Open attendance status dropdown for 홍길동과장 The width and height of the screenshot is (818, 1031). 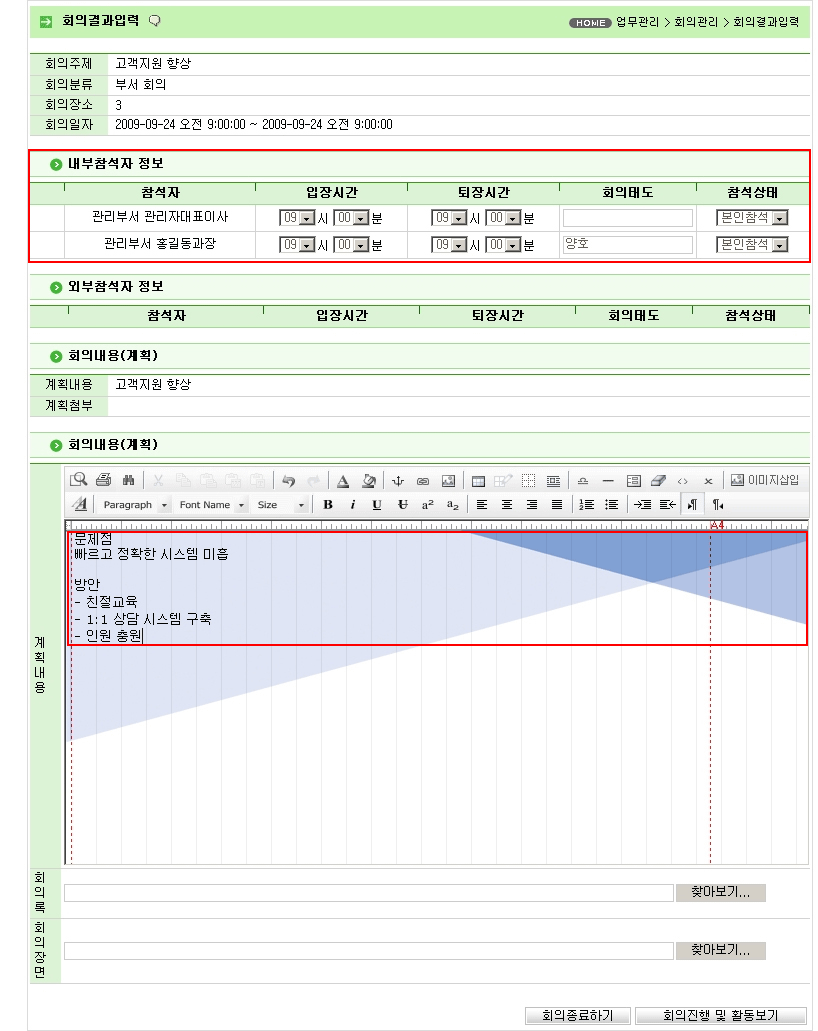[779, 245]
